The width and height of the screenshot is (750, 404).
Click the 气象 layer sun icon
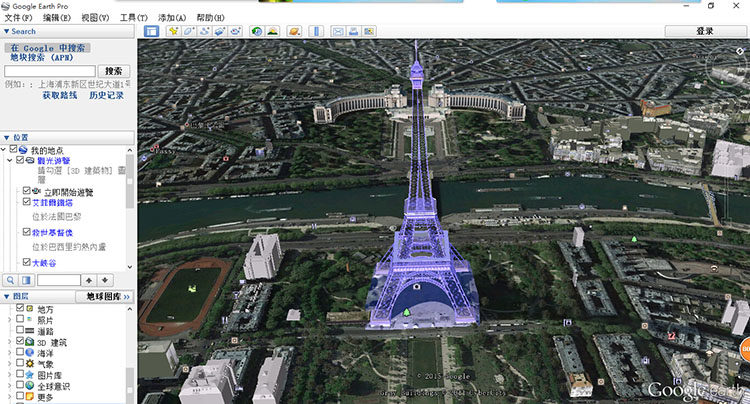point(30,364)
